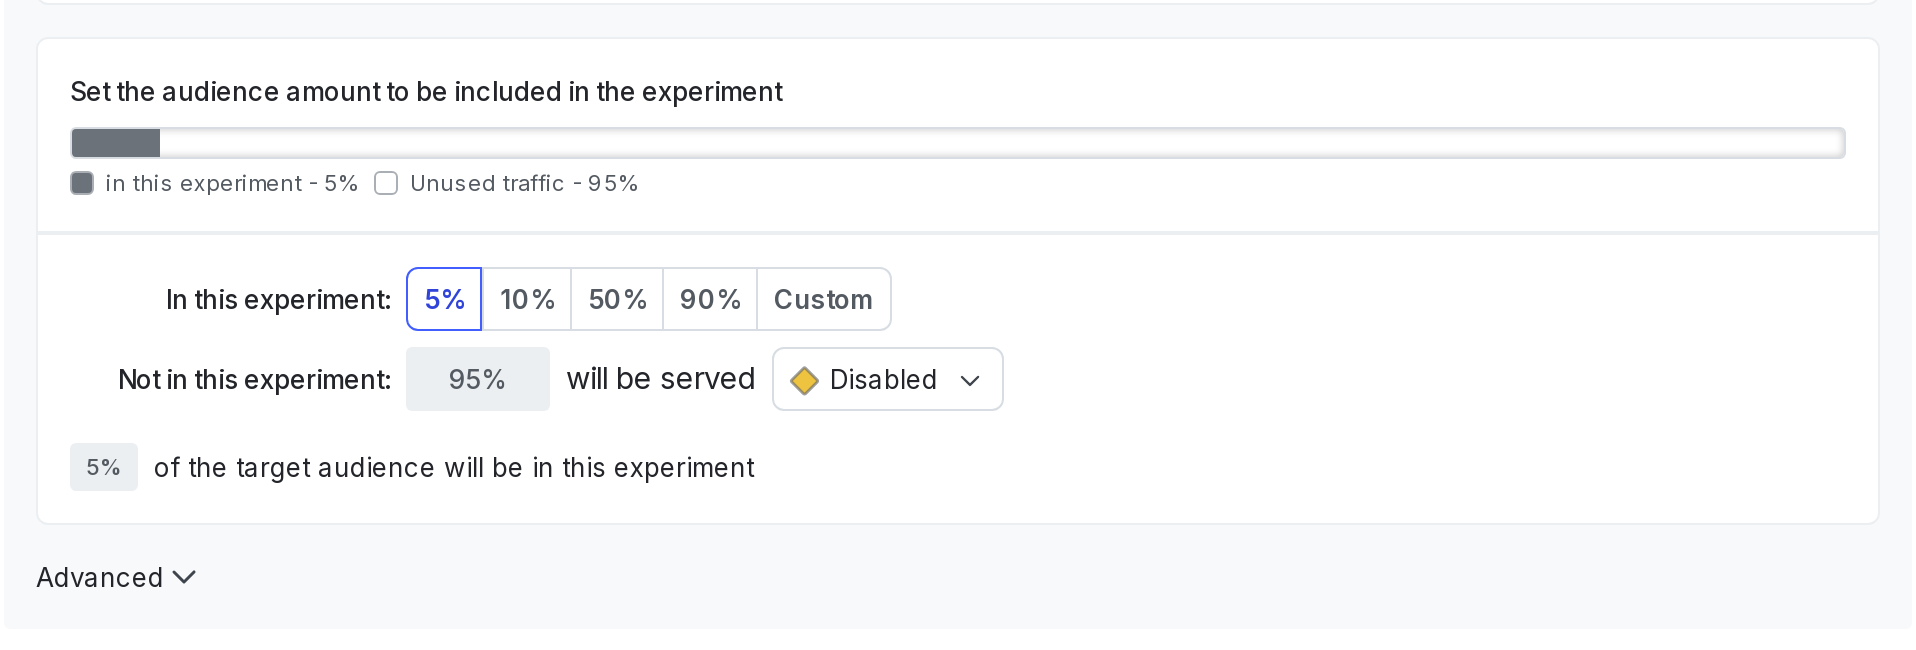Click 'in this experiment - 5%' legend text
Screen dimensions: 1916x650
231,183
